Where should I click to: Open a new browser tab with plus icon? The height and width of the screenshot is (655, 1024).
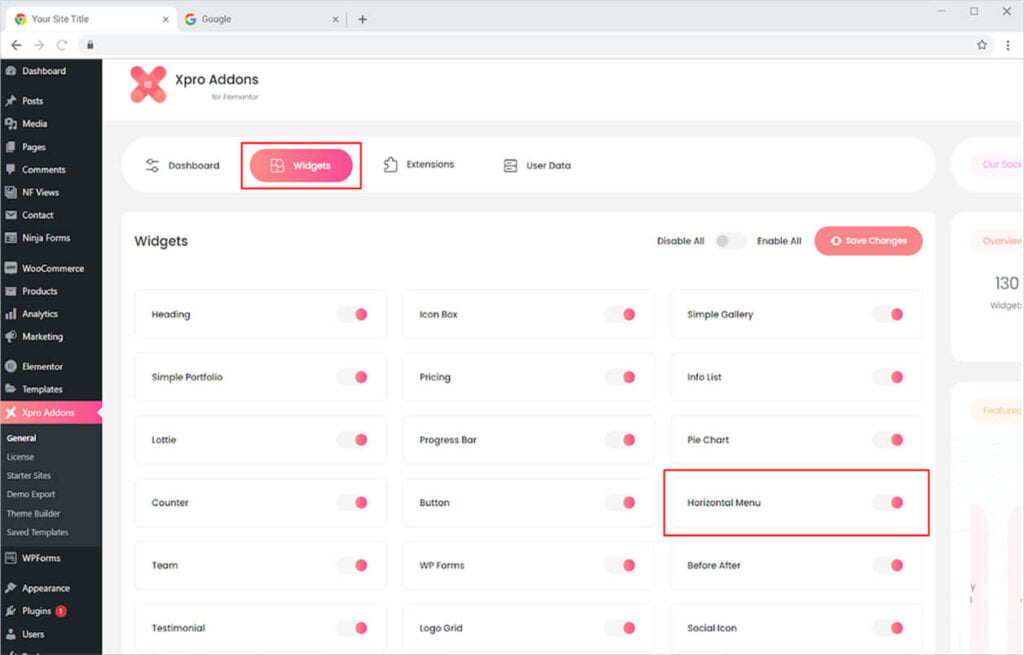pos(362,19)
